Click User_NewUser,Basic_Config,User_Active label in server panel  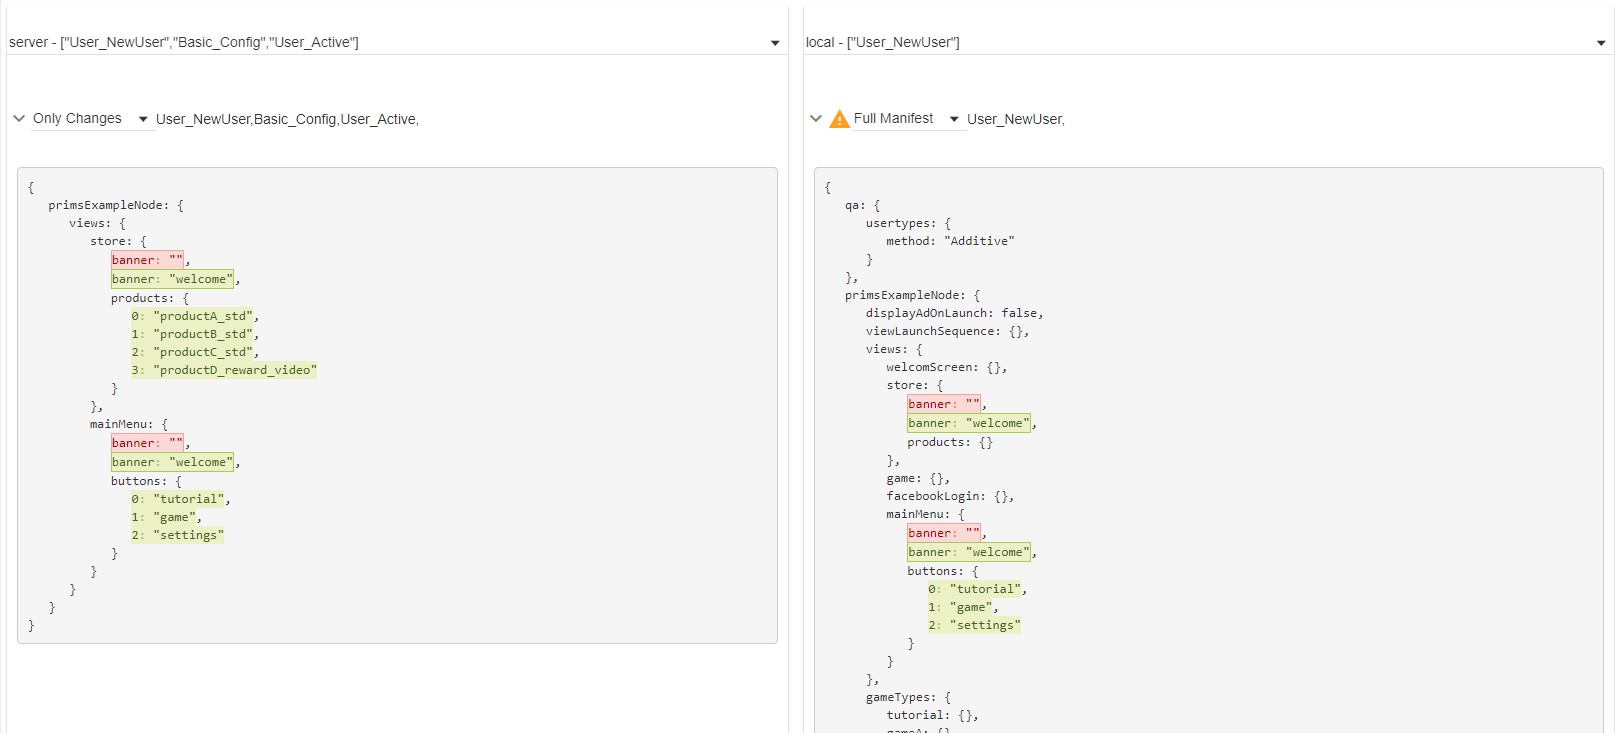(x=287, y=119)
